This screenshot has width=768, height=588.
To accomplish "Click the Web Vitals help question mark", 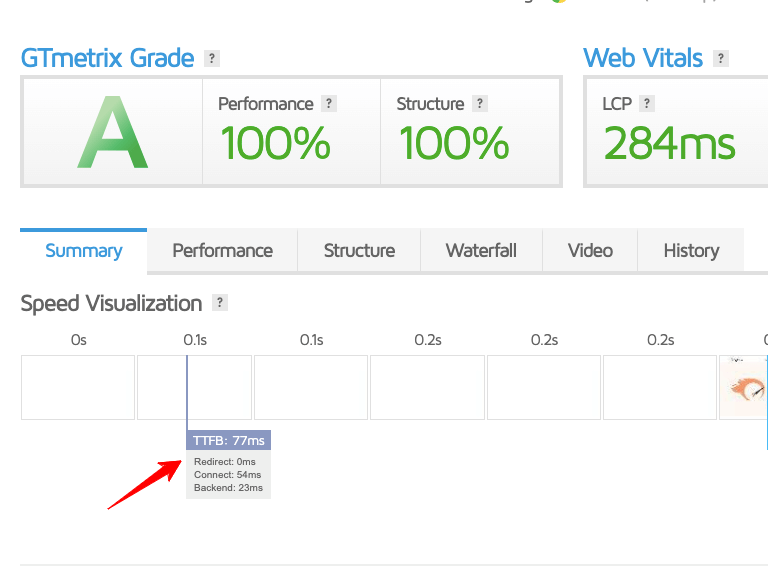I will [720, 58].
